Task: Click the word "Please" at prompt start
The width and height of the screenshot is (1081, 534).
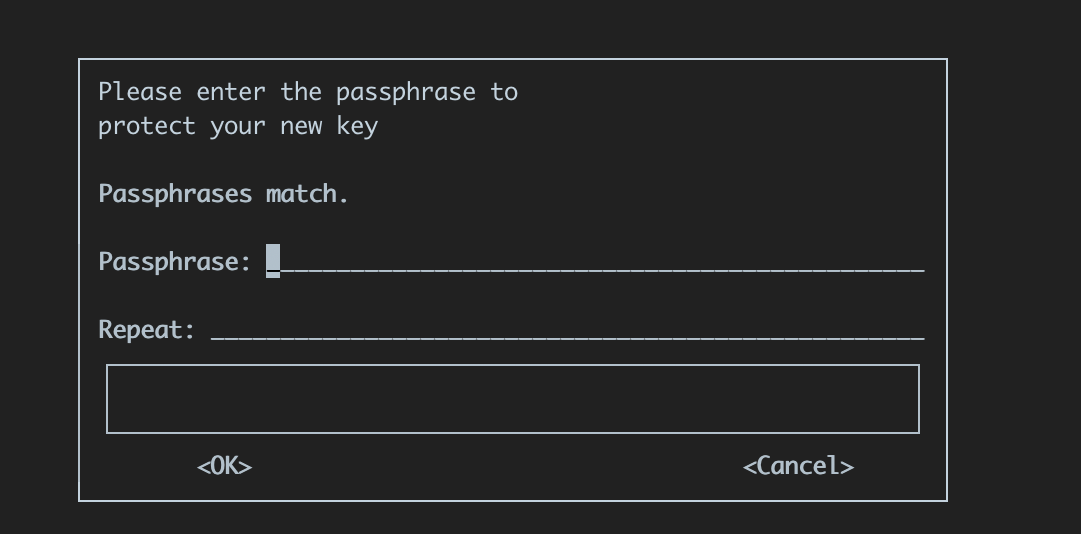Action: [140, 92]
